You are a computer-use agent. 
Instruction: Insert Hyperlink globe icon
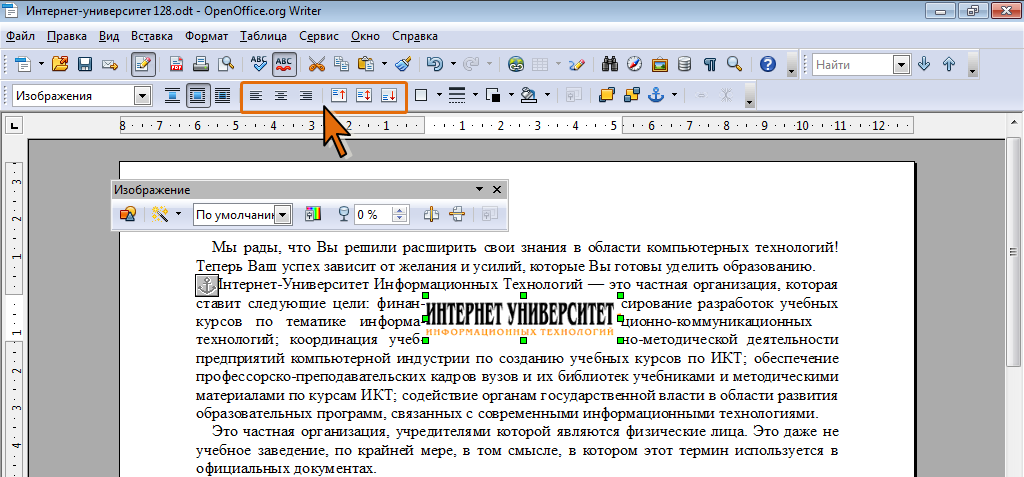(517, 64)
